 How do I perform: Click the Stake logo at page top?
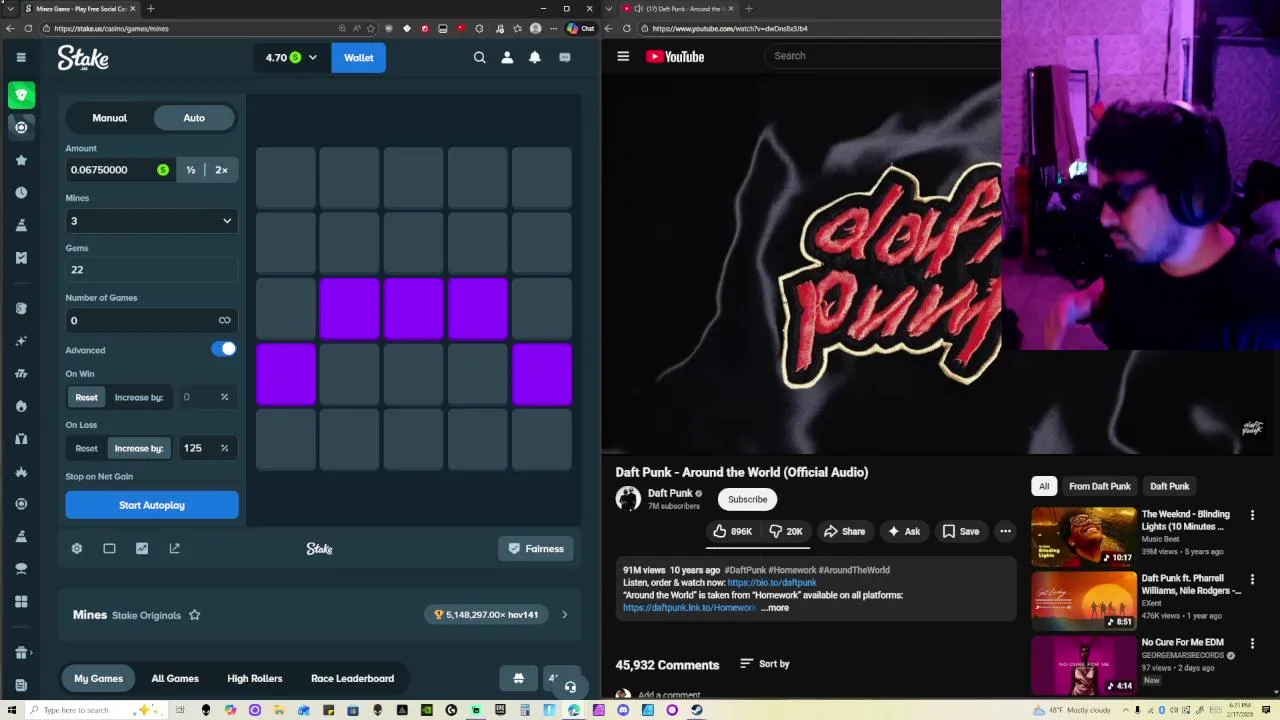(x=83, y=58)
